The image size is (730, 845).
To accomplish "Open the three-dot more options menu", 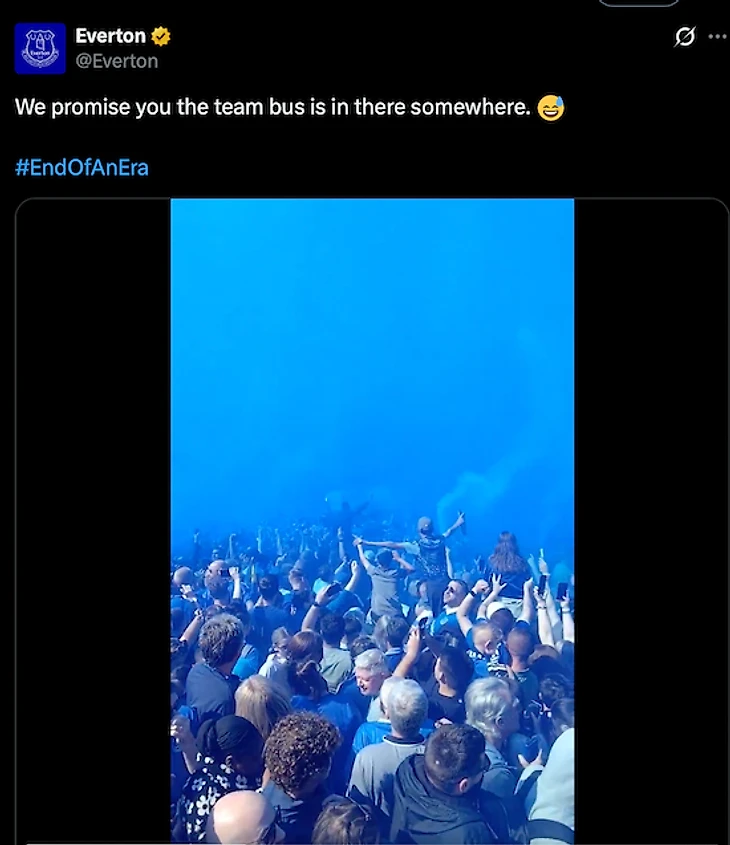I will [x=717, y=37].
